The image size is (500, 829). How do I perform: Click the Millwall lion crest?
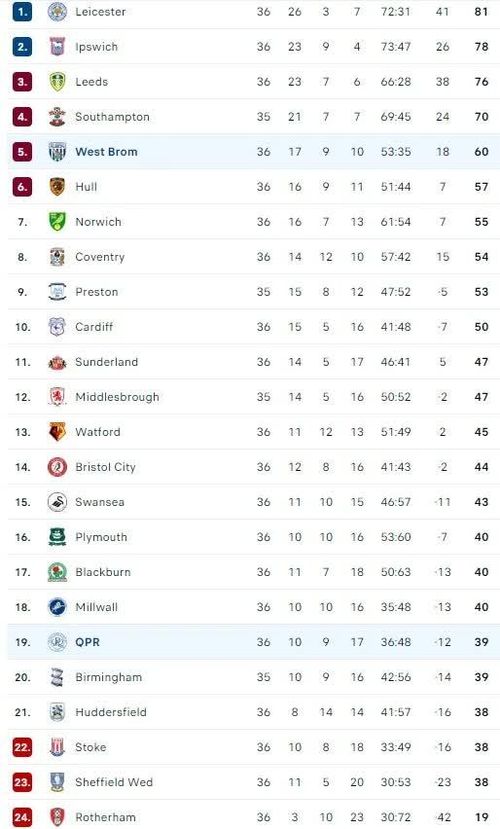57,607
